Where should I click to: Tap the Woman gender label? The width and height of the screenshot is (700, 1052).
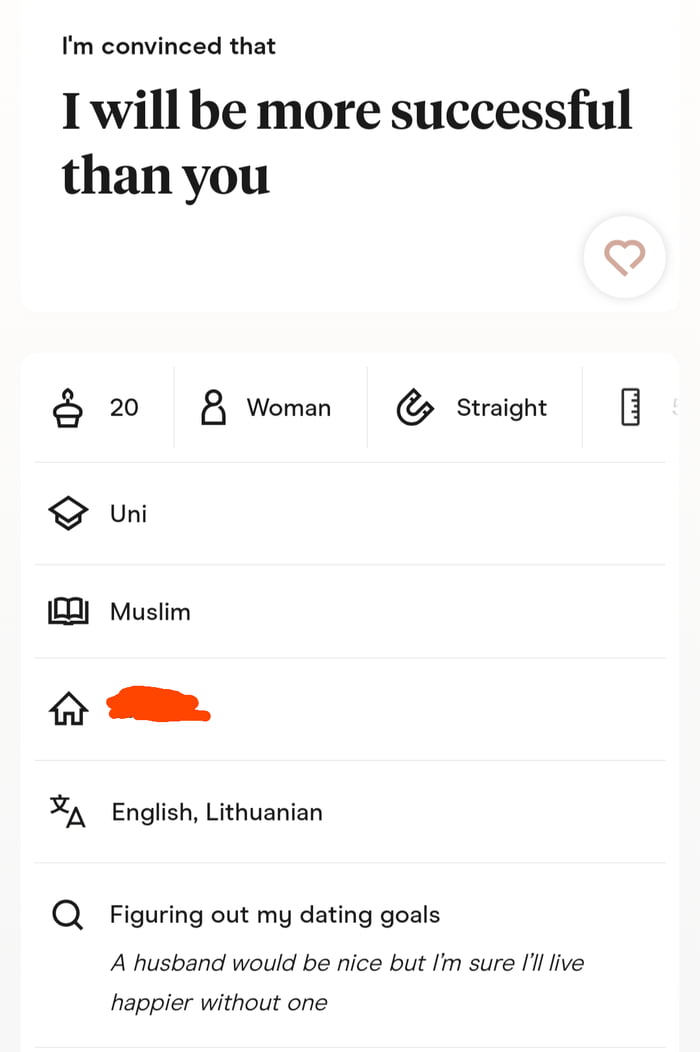pyautogui.click(x=288, y=407)
